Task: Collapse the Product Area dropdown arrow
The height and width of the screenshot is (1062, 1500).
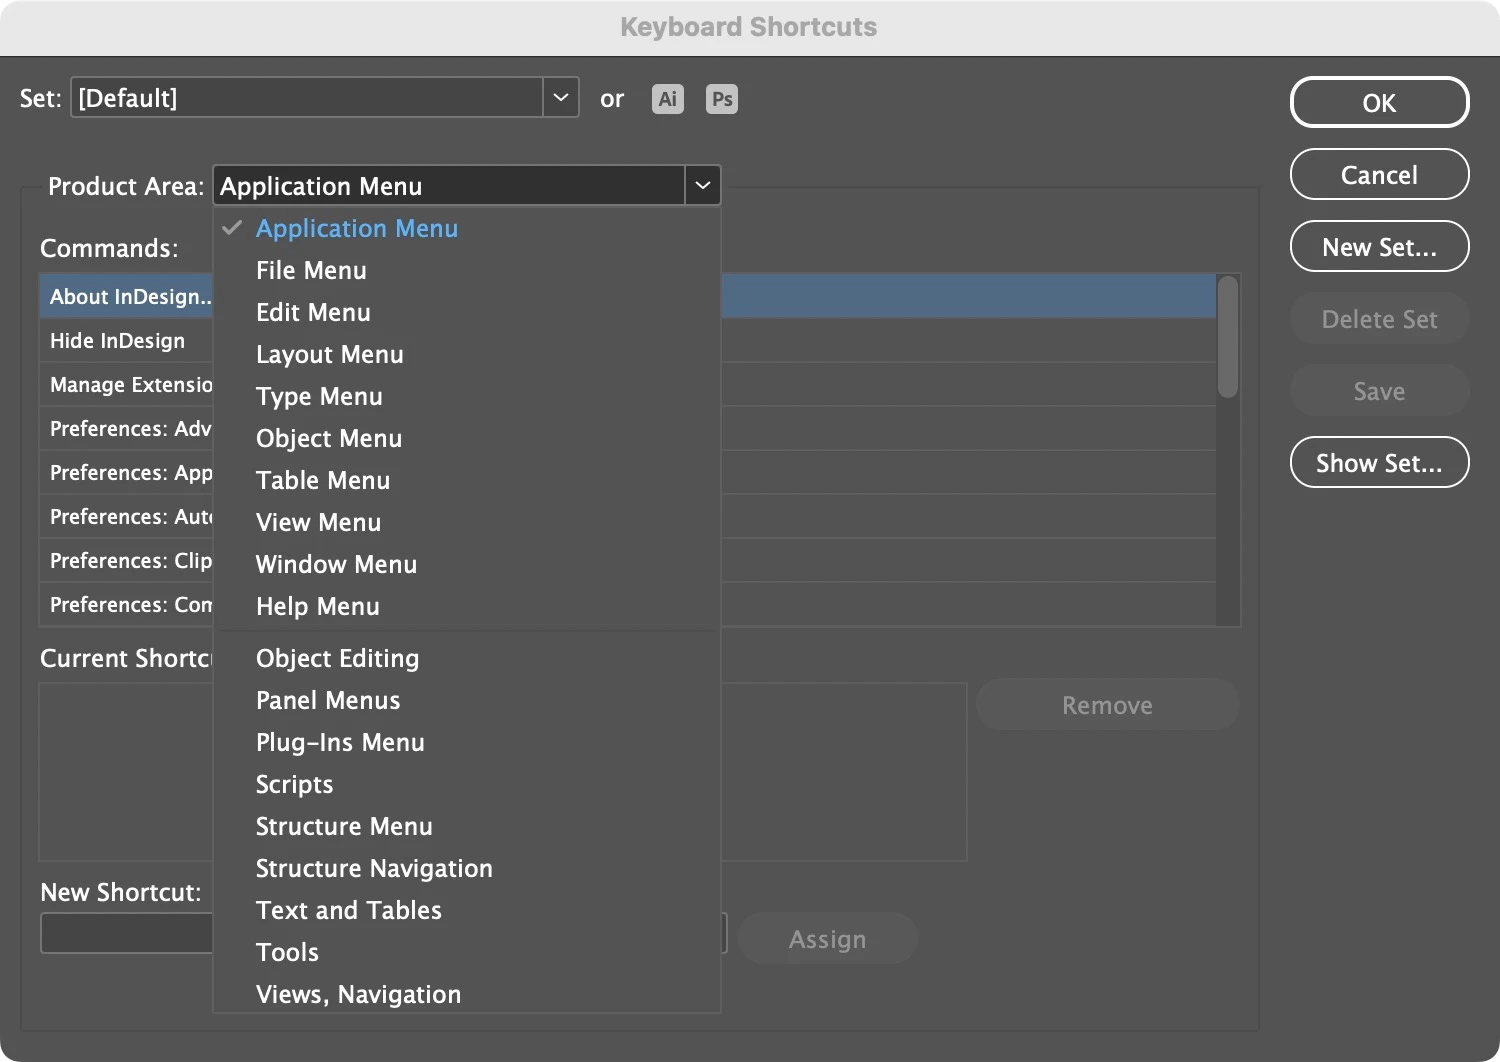Action: point(703,186)
